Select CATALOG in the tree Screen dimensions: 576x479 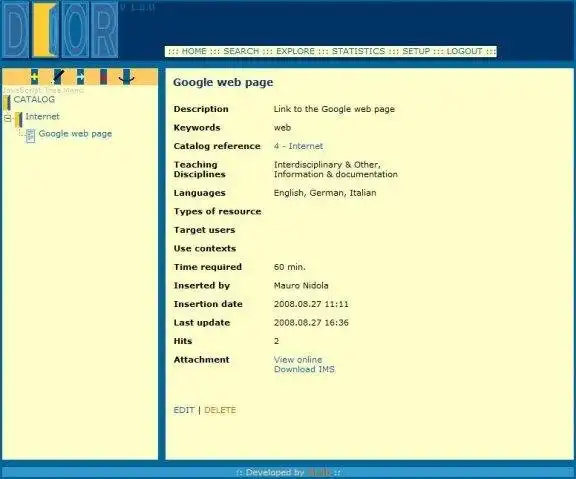point(34,99)
